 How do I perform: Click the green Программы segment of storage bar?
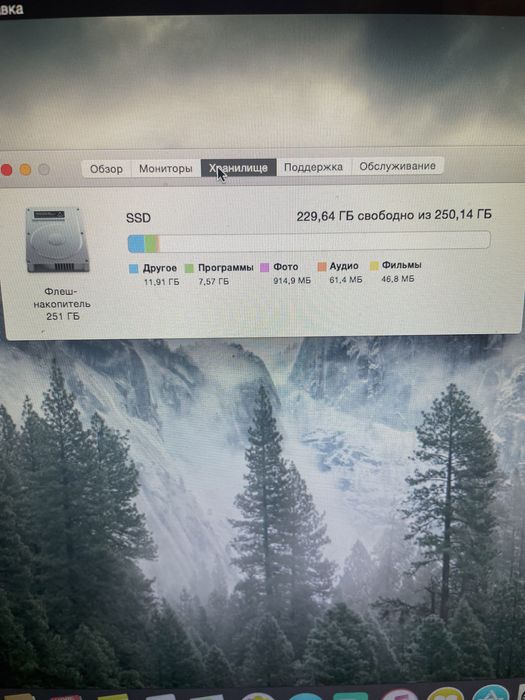150,244
